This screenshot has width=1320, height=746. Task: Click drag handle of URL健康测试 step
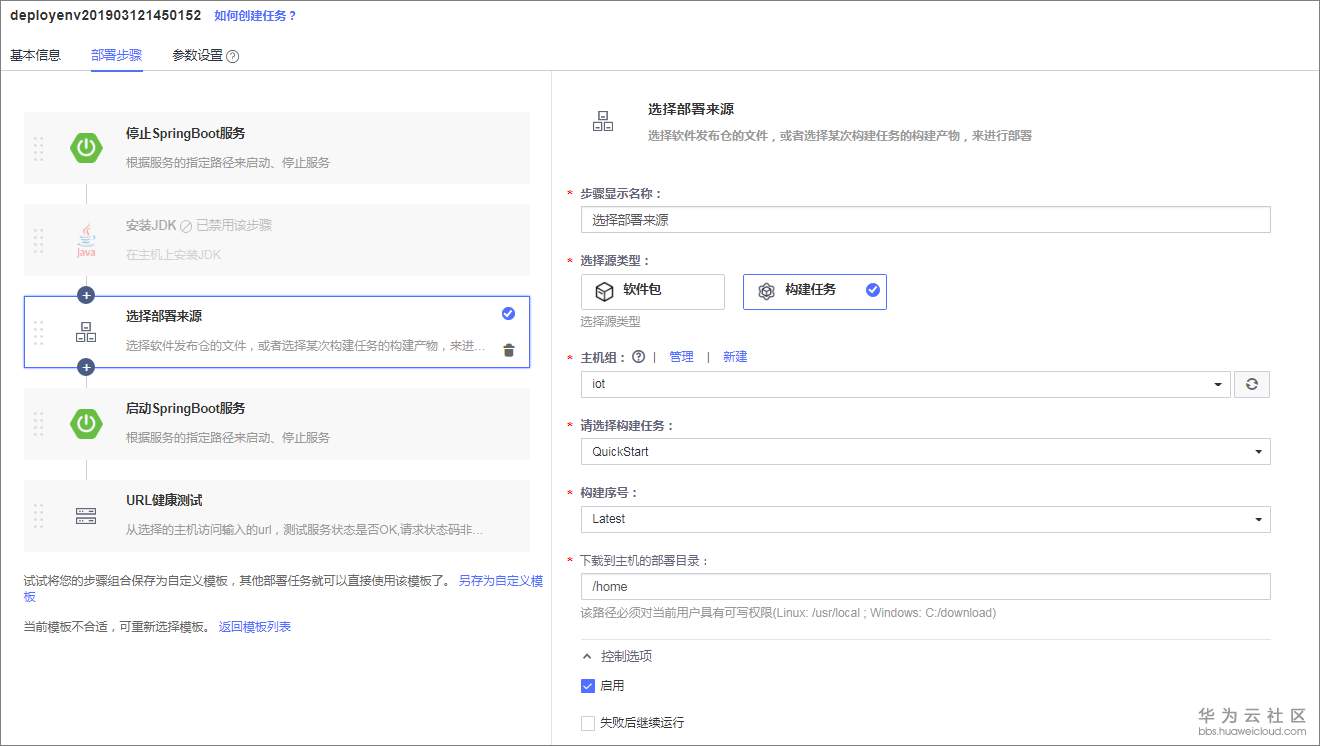coord(38,516)
